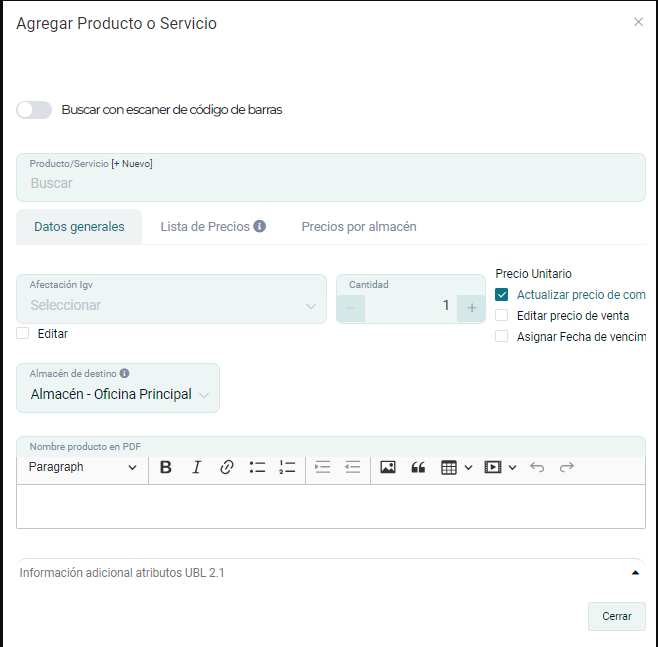Switch to the Lista de Precios tab
Viewport: 658px width, 647px height.
212,227
